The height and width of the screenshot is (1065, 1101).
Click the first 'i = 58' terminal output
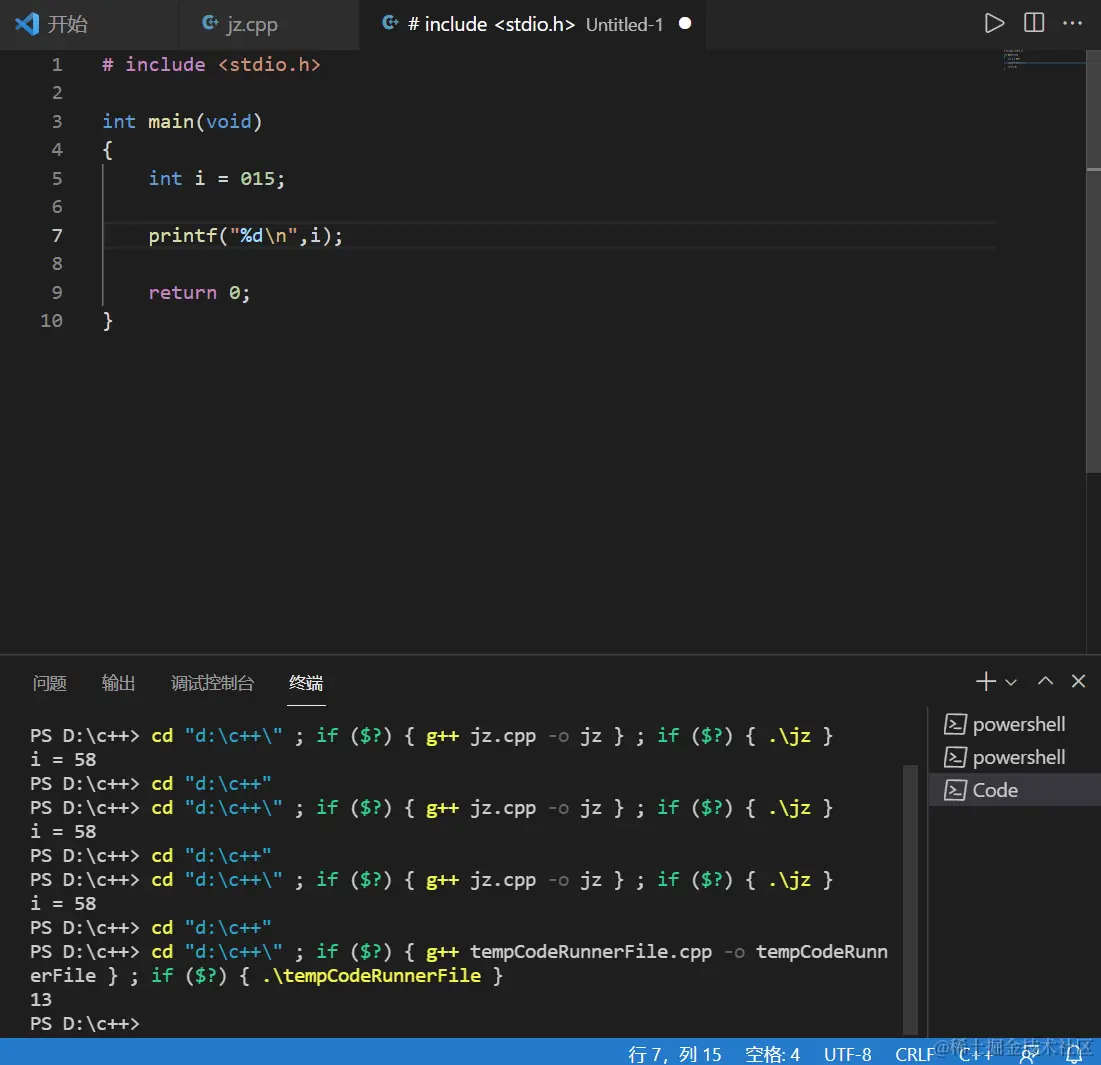pyautogui.click(x=63, y=760)
